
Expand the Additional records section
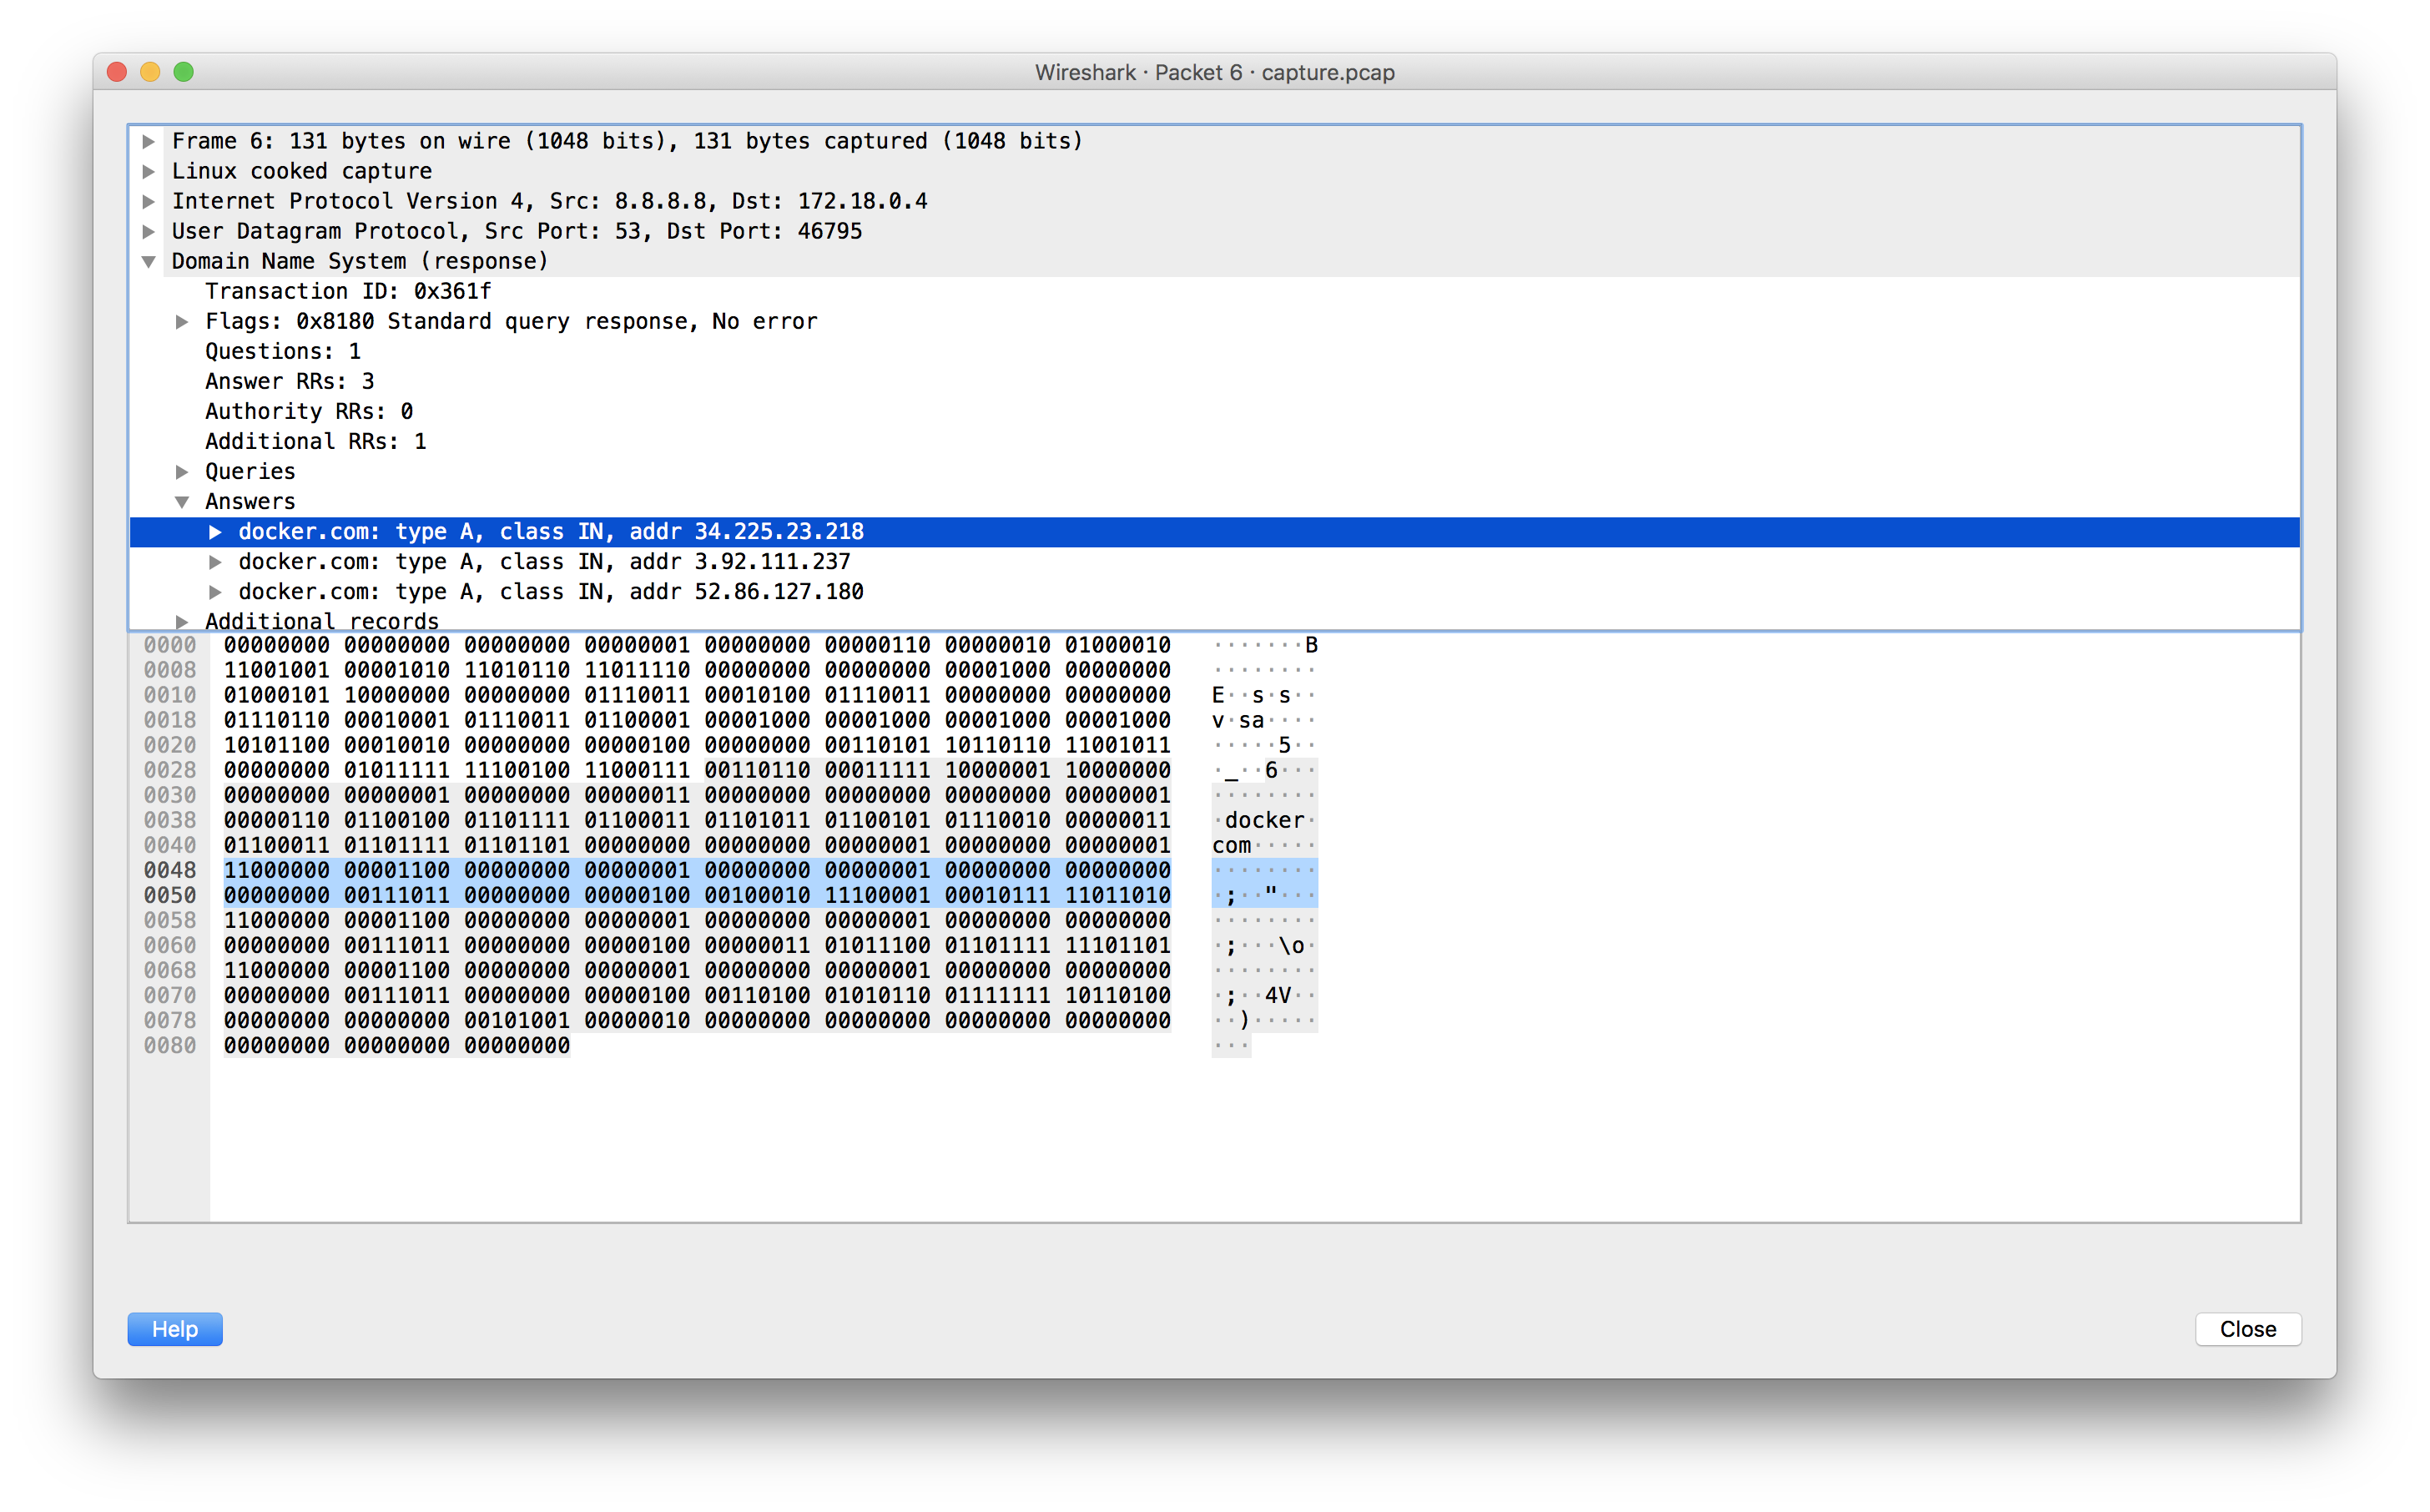(183, 621)
